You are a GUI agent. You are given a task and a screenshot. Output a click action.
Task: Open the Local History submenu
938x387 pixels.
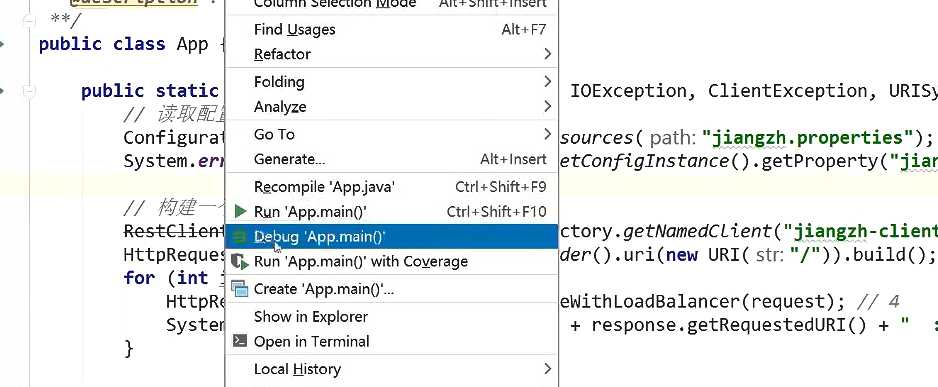[x=391, y=369]
